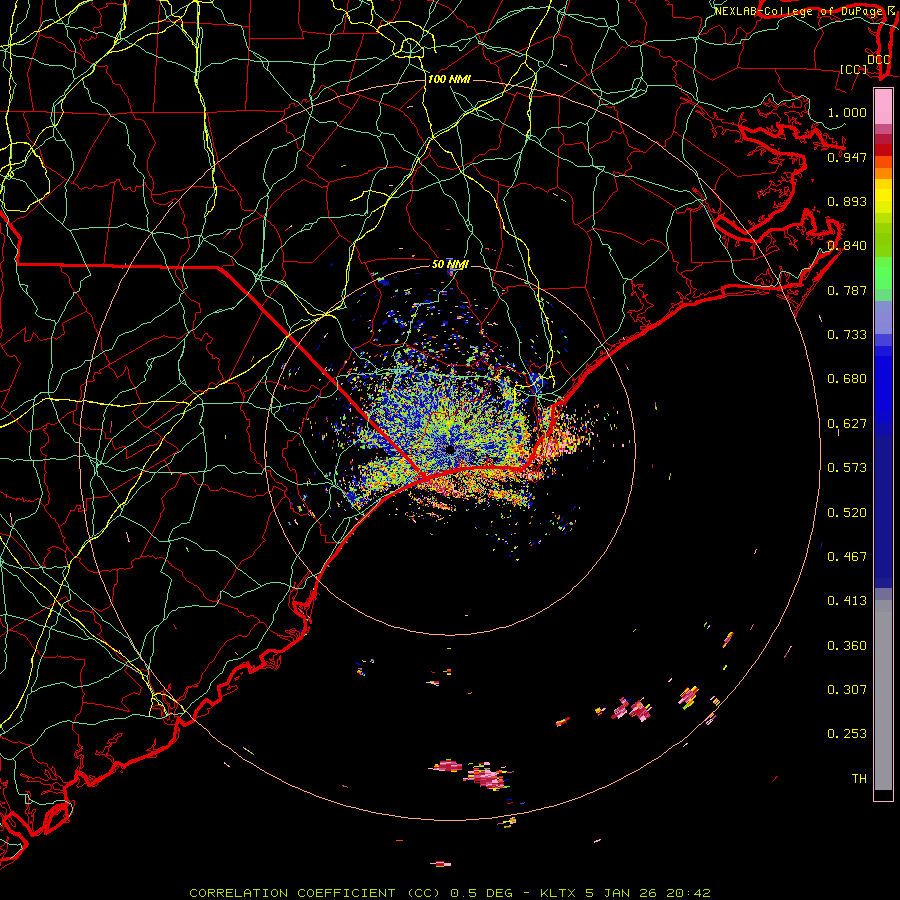This screenshot has width=900, height=900.
Task: Click the 0.573 scale value
Action: (847, 468)
